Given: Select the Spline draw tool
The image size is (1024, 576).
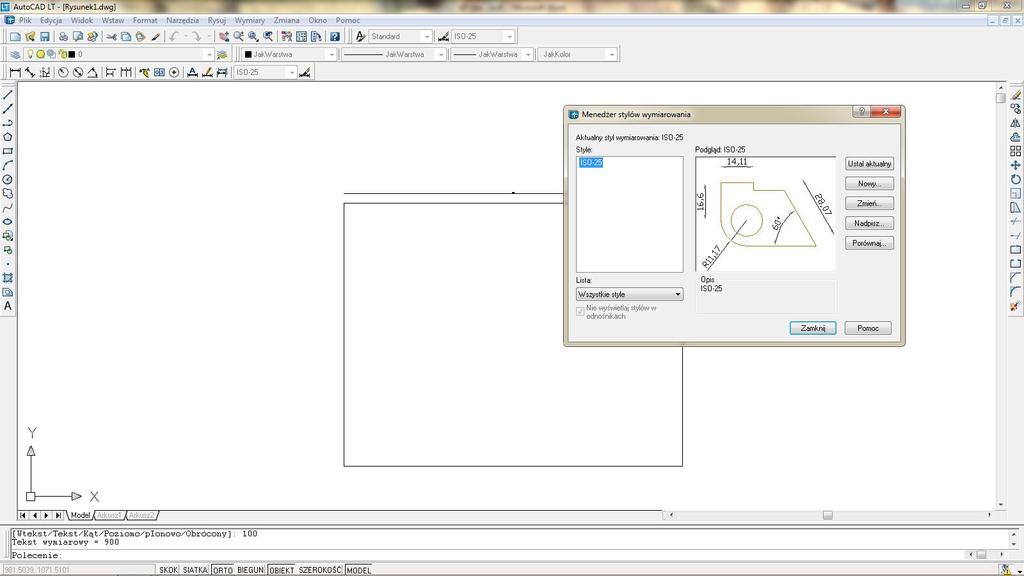Looking at the screenshot, I should click(8, 208).
